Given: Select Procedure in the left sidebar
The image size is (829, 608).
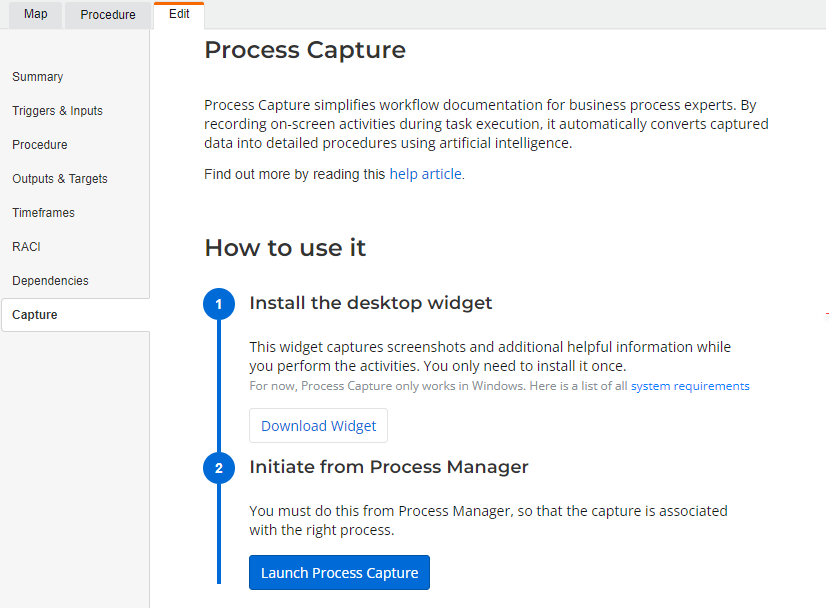Looking at the screenshot, I should tap(40, 144).
